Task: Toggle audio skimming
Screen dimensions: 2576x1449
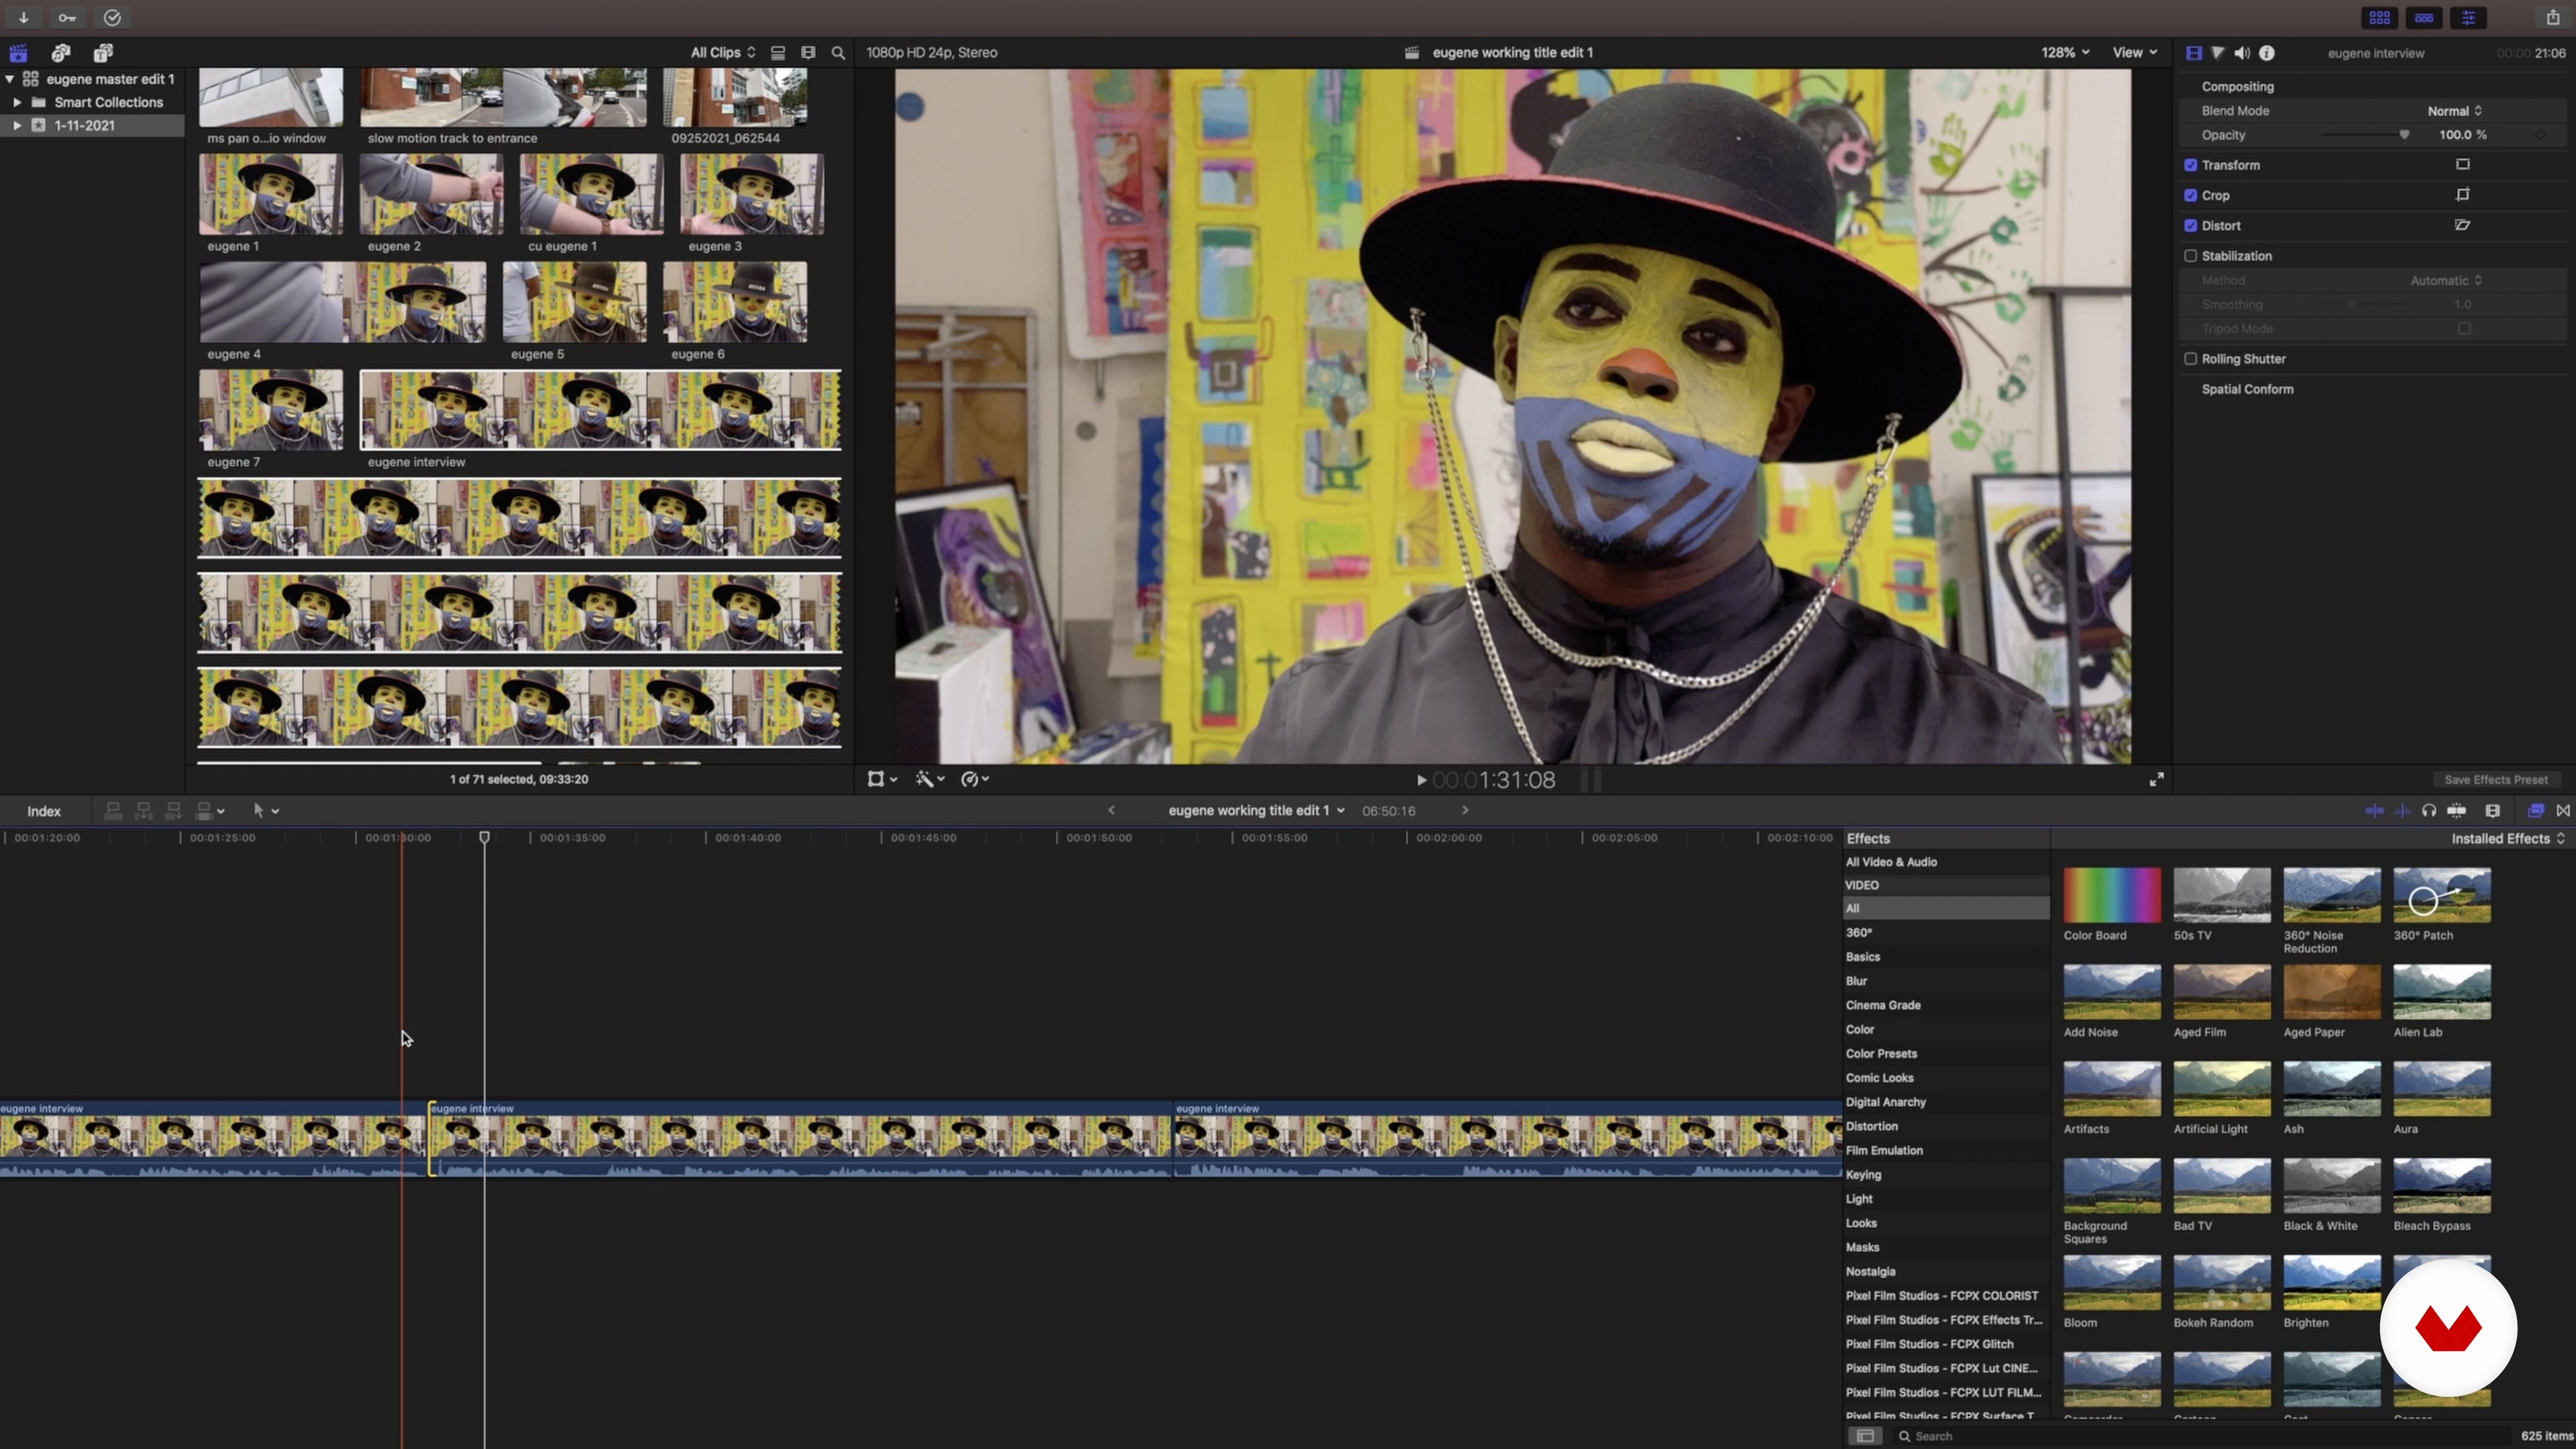Action: (2402, 811)
